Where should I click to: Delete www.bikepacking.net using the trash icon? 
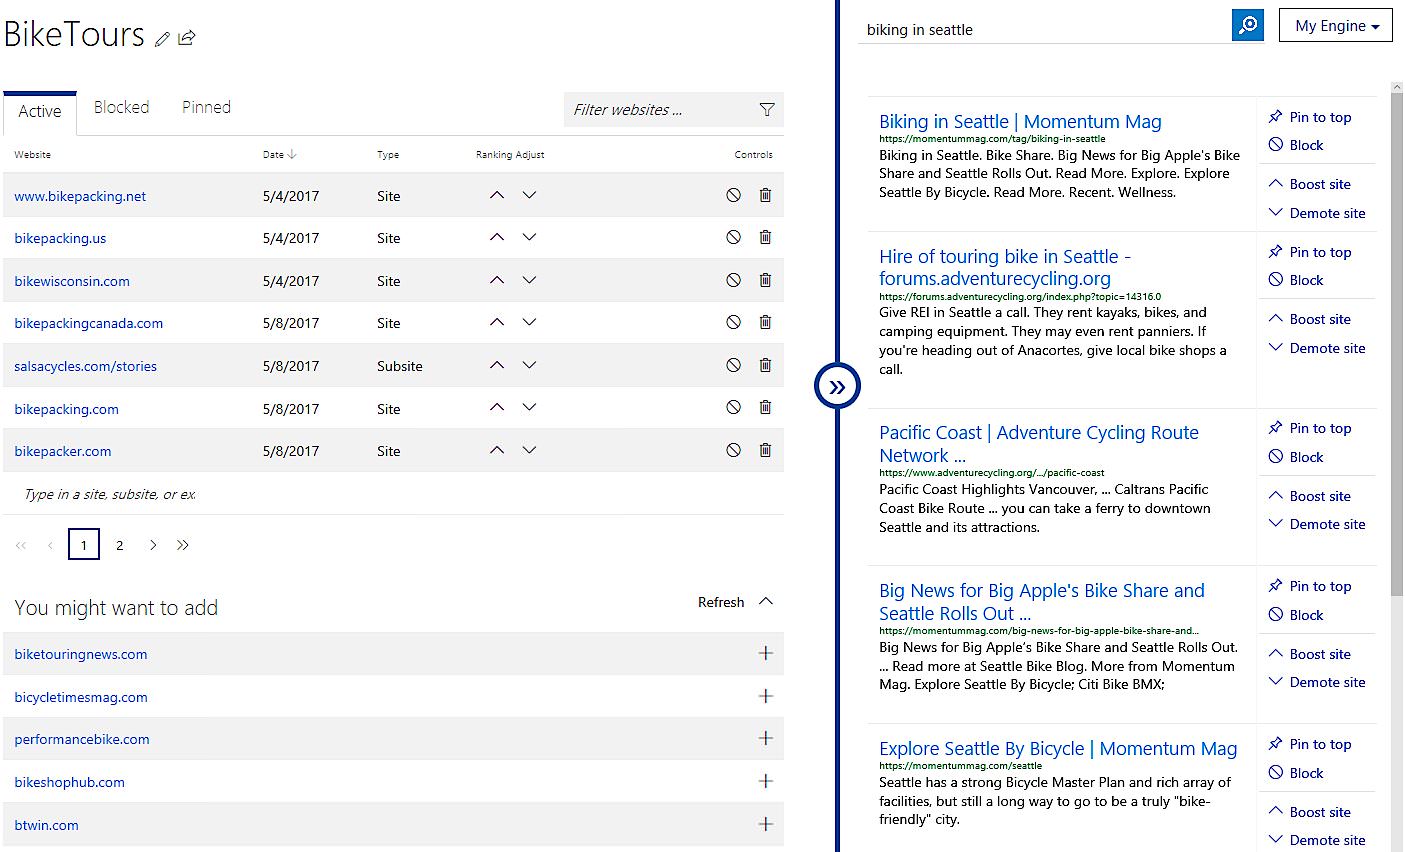pos(765,195)
